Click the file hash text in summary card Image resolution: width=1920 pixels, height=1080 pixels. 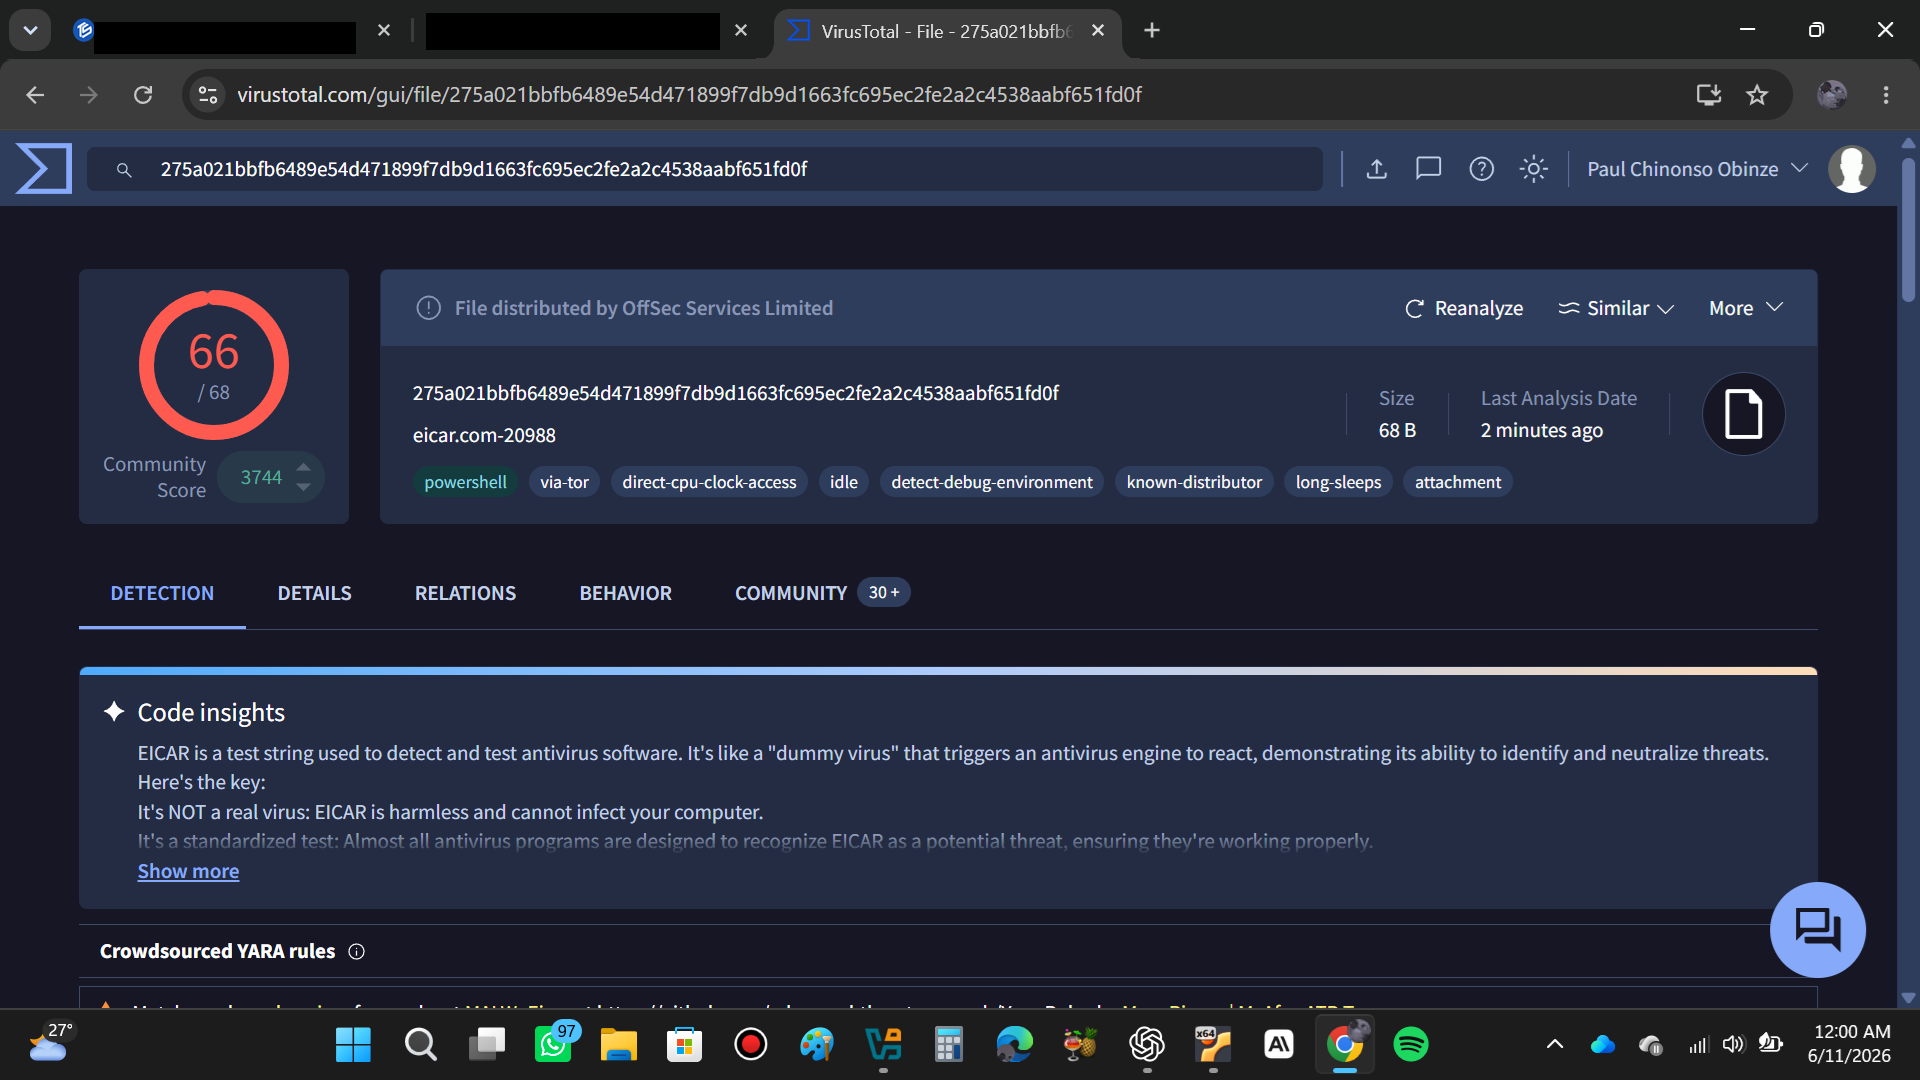(x=735, y=393)
